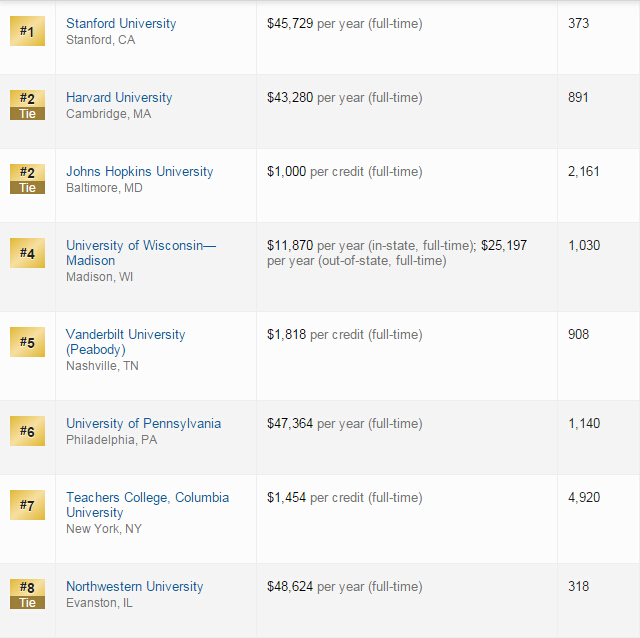The image size is (640, 638).
Task: Click the #1 gold rank badge
Action: (27, 31)
